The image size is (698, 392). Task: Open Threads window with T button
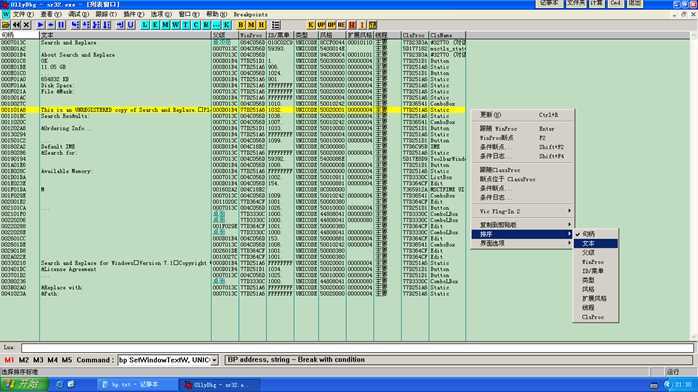coord(186,25)
